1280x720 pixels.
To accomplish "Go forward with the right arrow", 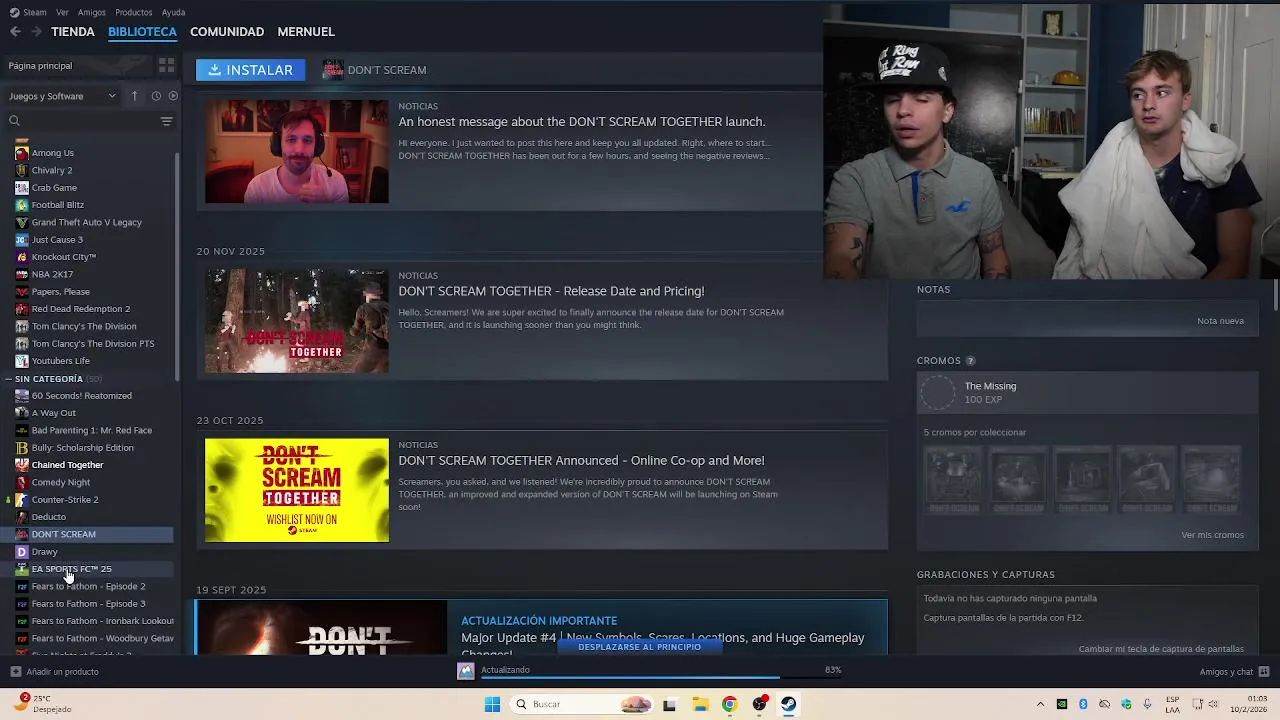I will coord(36,32).
